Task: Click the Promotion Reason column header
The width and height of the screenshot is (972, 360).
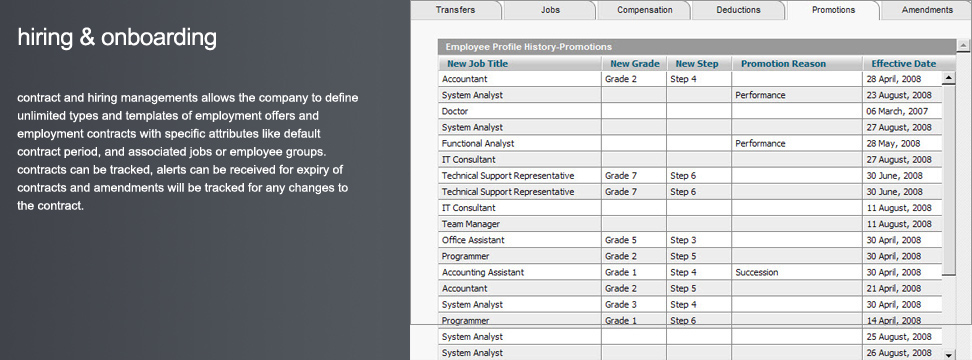Action: (x=783, y=63)
